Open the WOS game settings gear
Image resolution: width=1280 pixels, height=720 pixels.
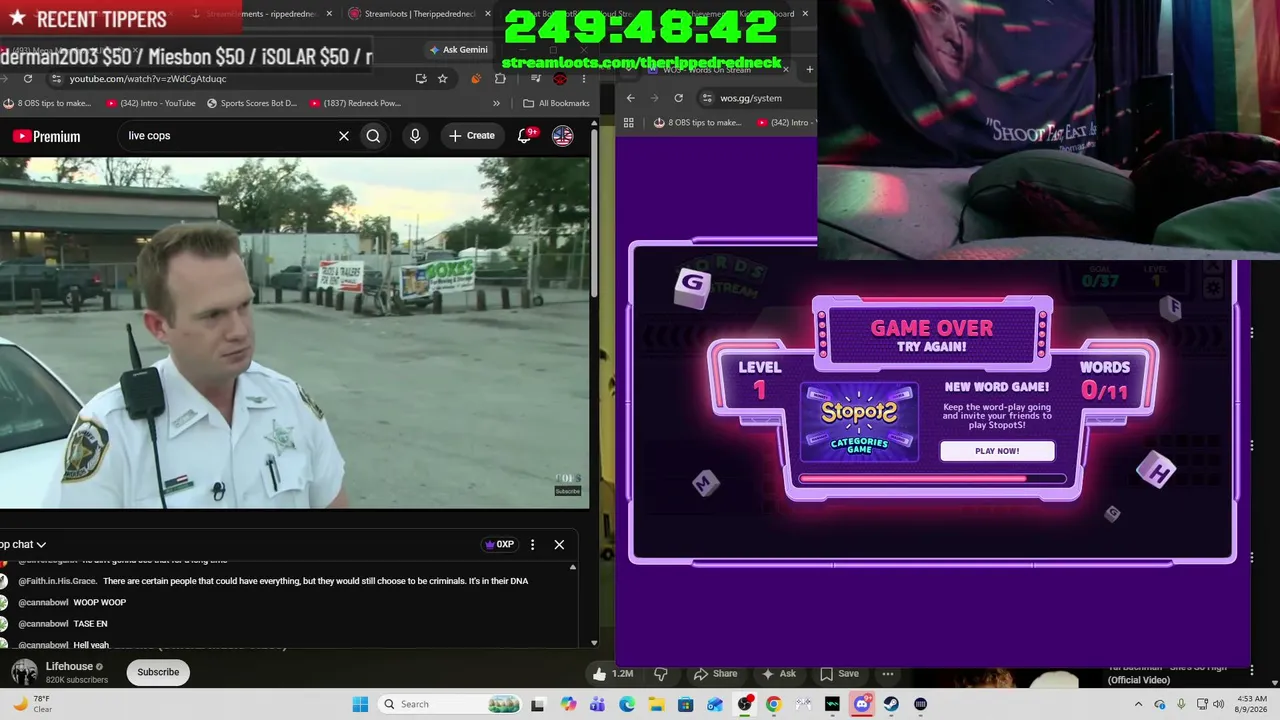coord(1214,288)
